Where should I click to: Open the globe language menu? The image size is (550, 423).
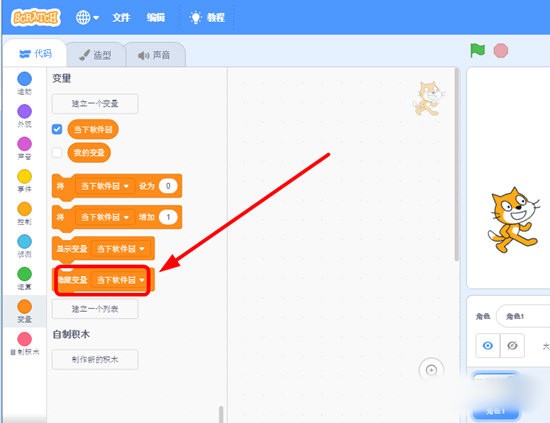click(x=87, y=17)
